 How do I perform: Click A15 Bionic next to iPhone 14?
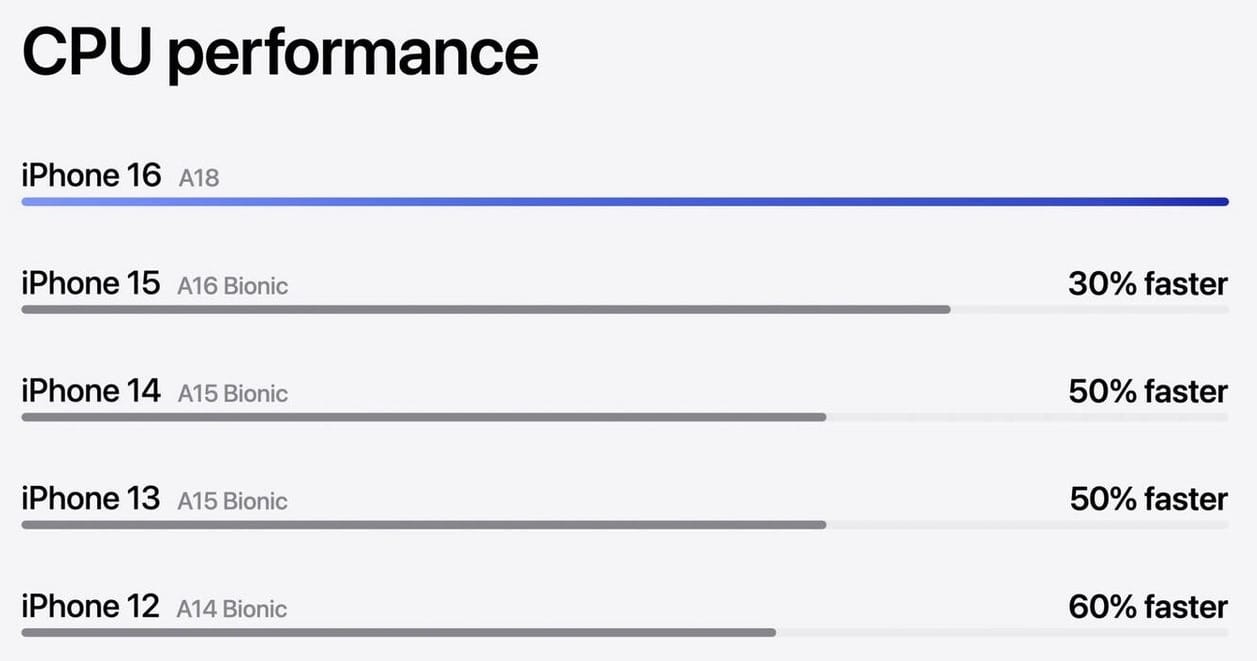pyautogui.click(x=233, y=394)
